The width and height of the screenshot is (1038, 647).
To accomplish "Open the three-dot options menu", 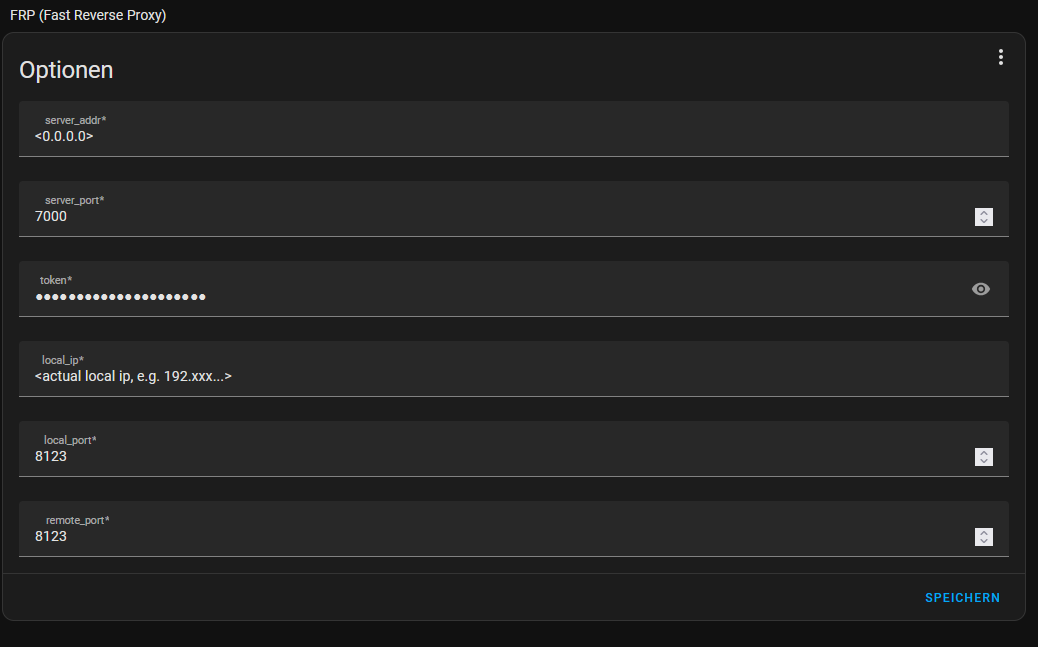I will tap(1000, 57).
